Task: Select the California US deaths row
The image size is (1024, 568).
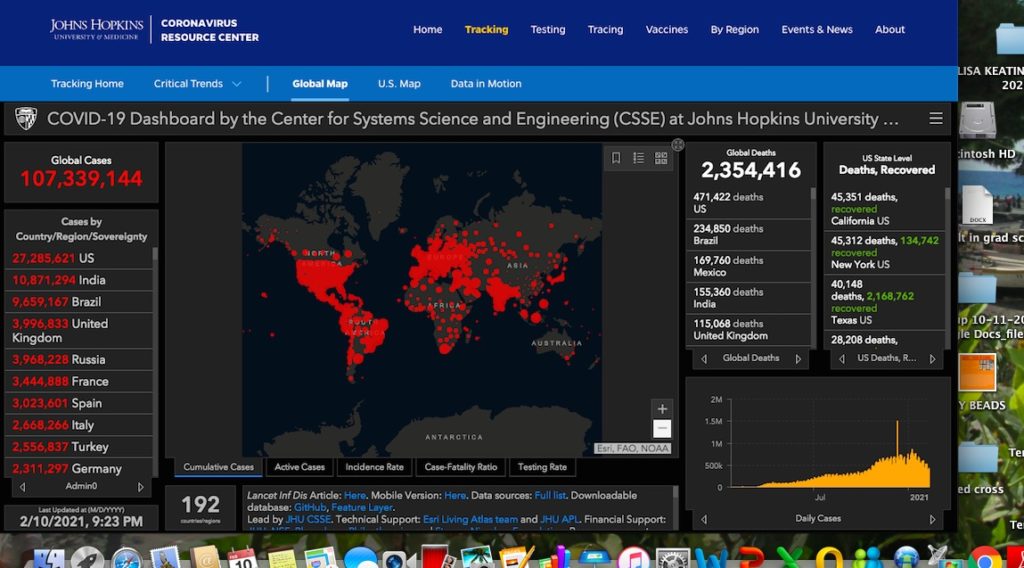Action: [x=883, y=209]
